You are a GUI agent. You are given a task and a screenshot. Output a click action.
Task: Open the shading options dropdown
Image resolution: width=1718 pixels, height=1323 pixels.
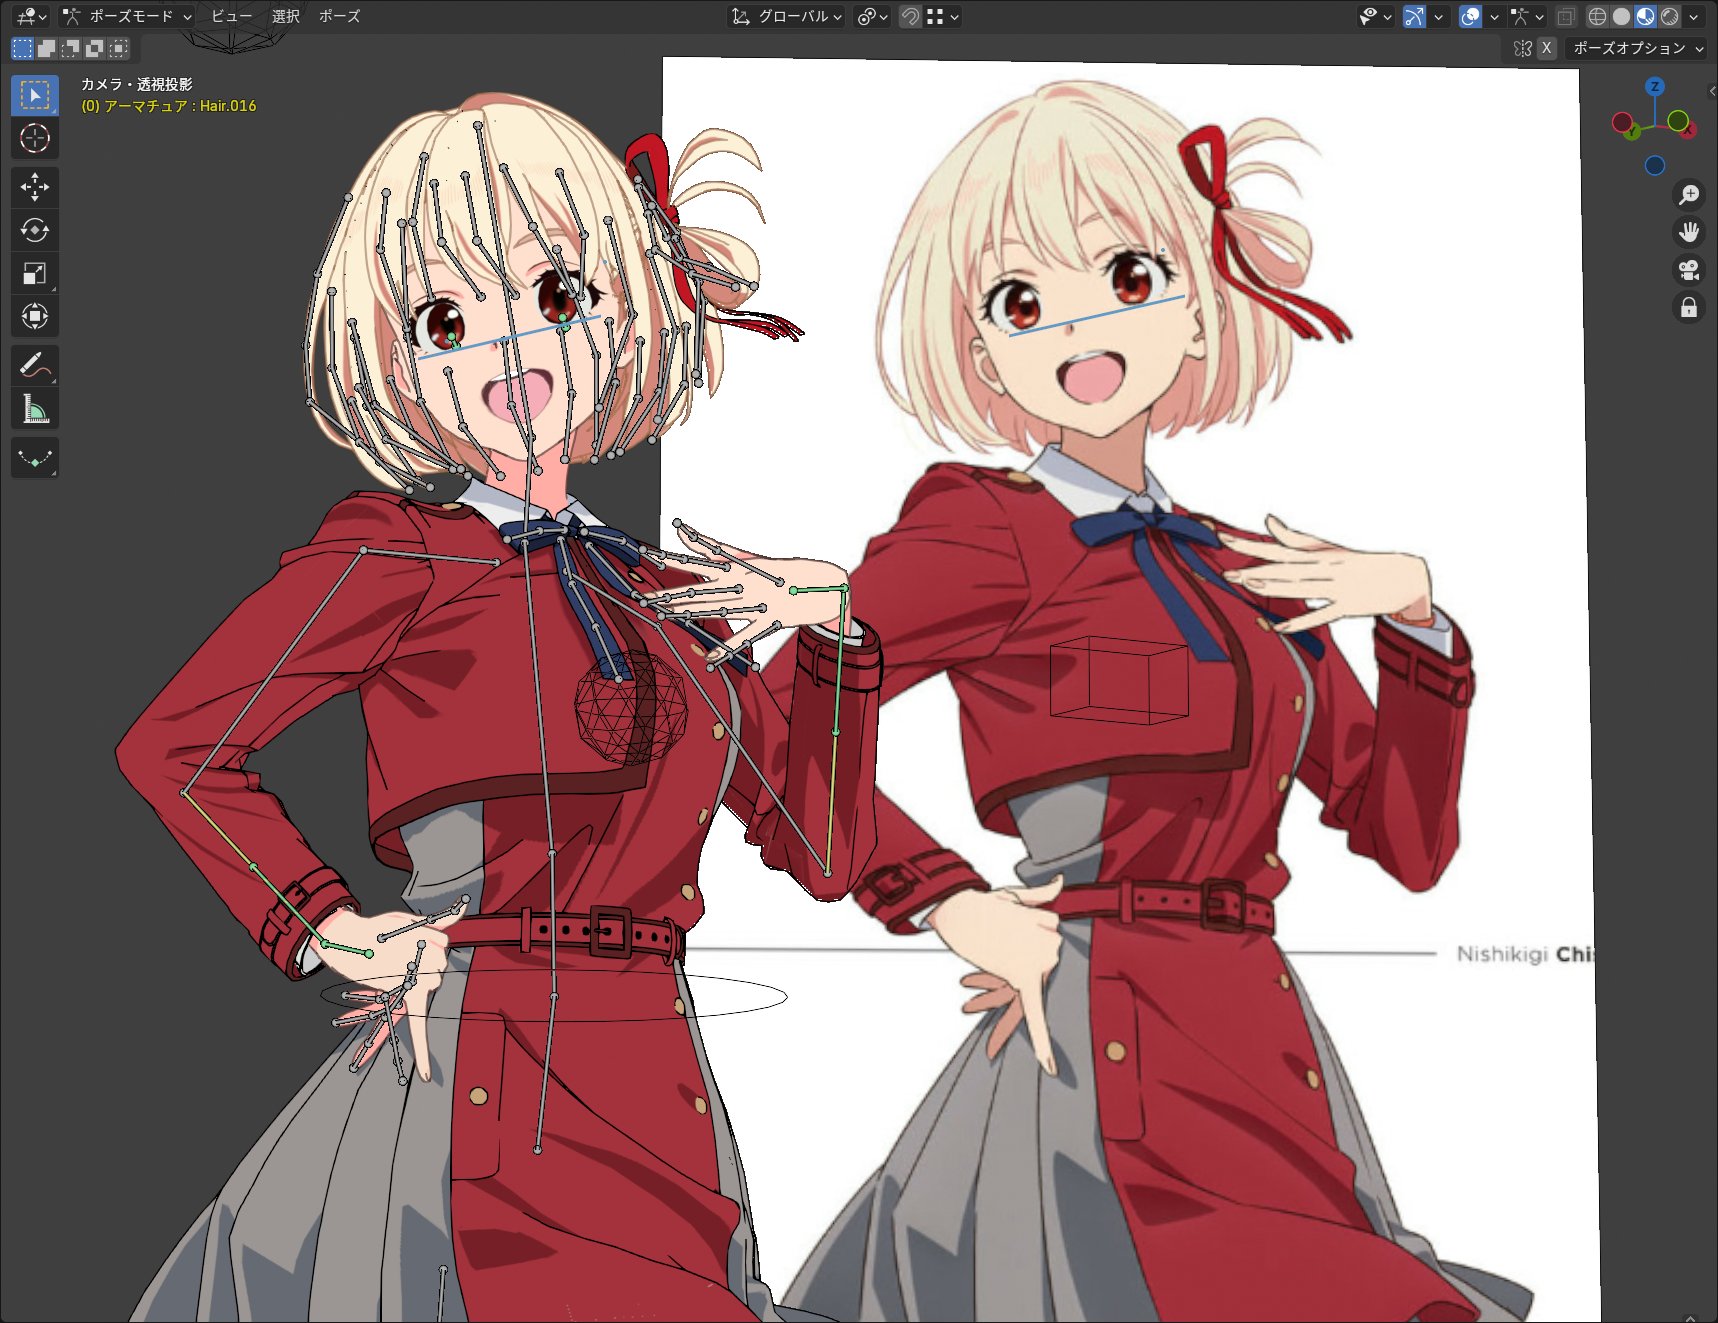(1693, 16)
